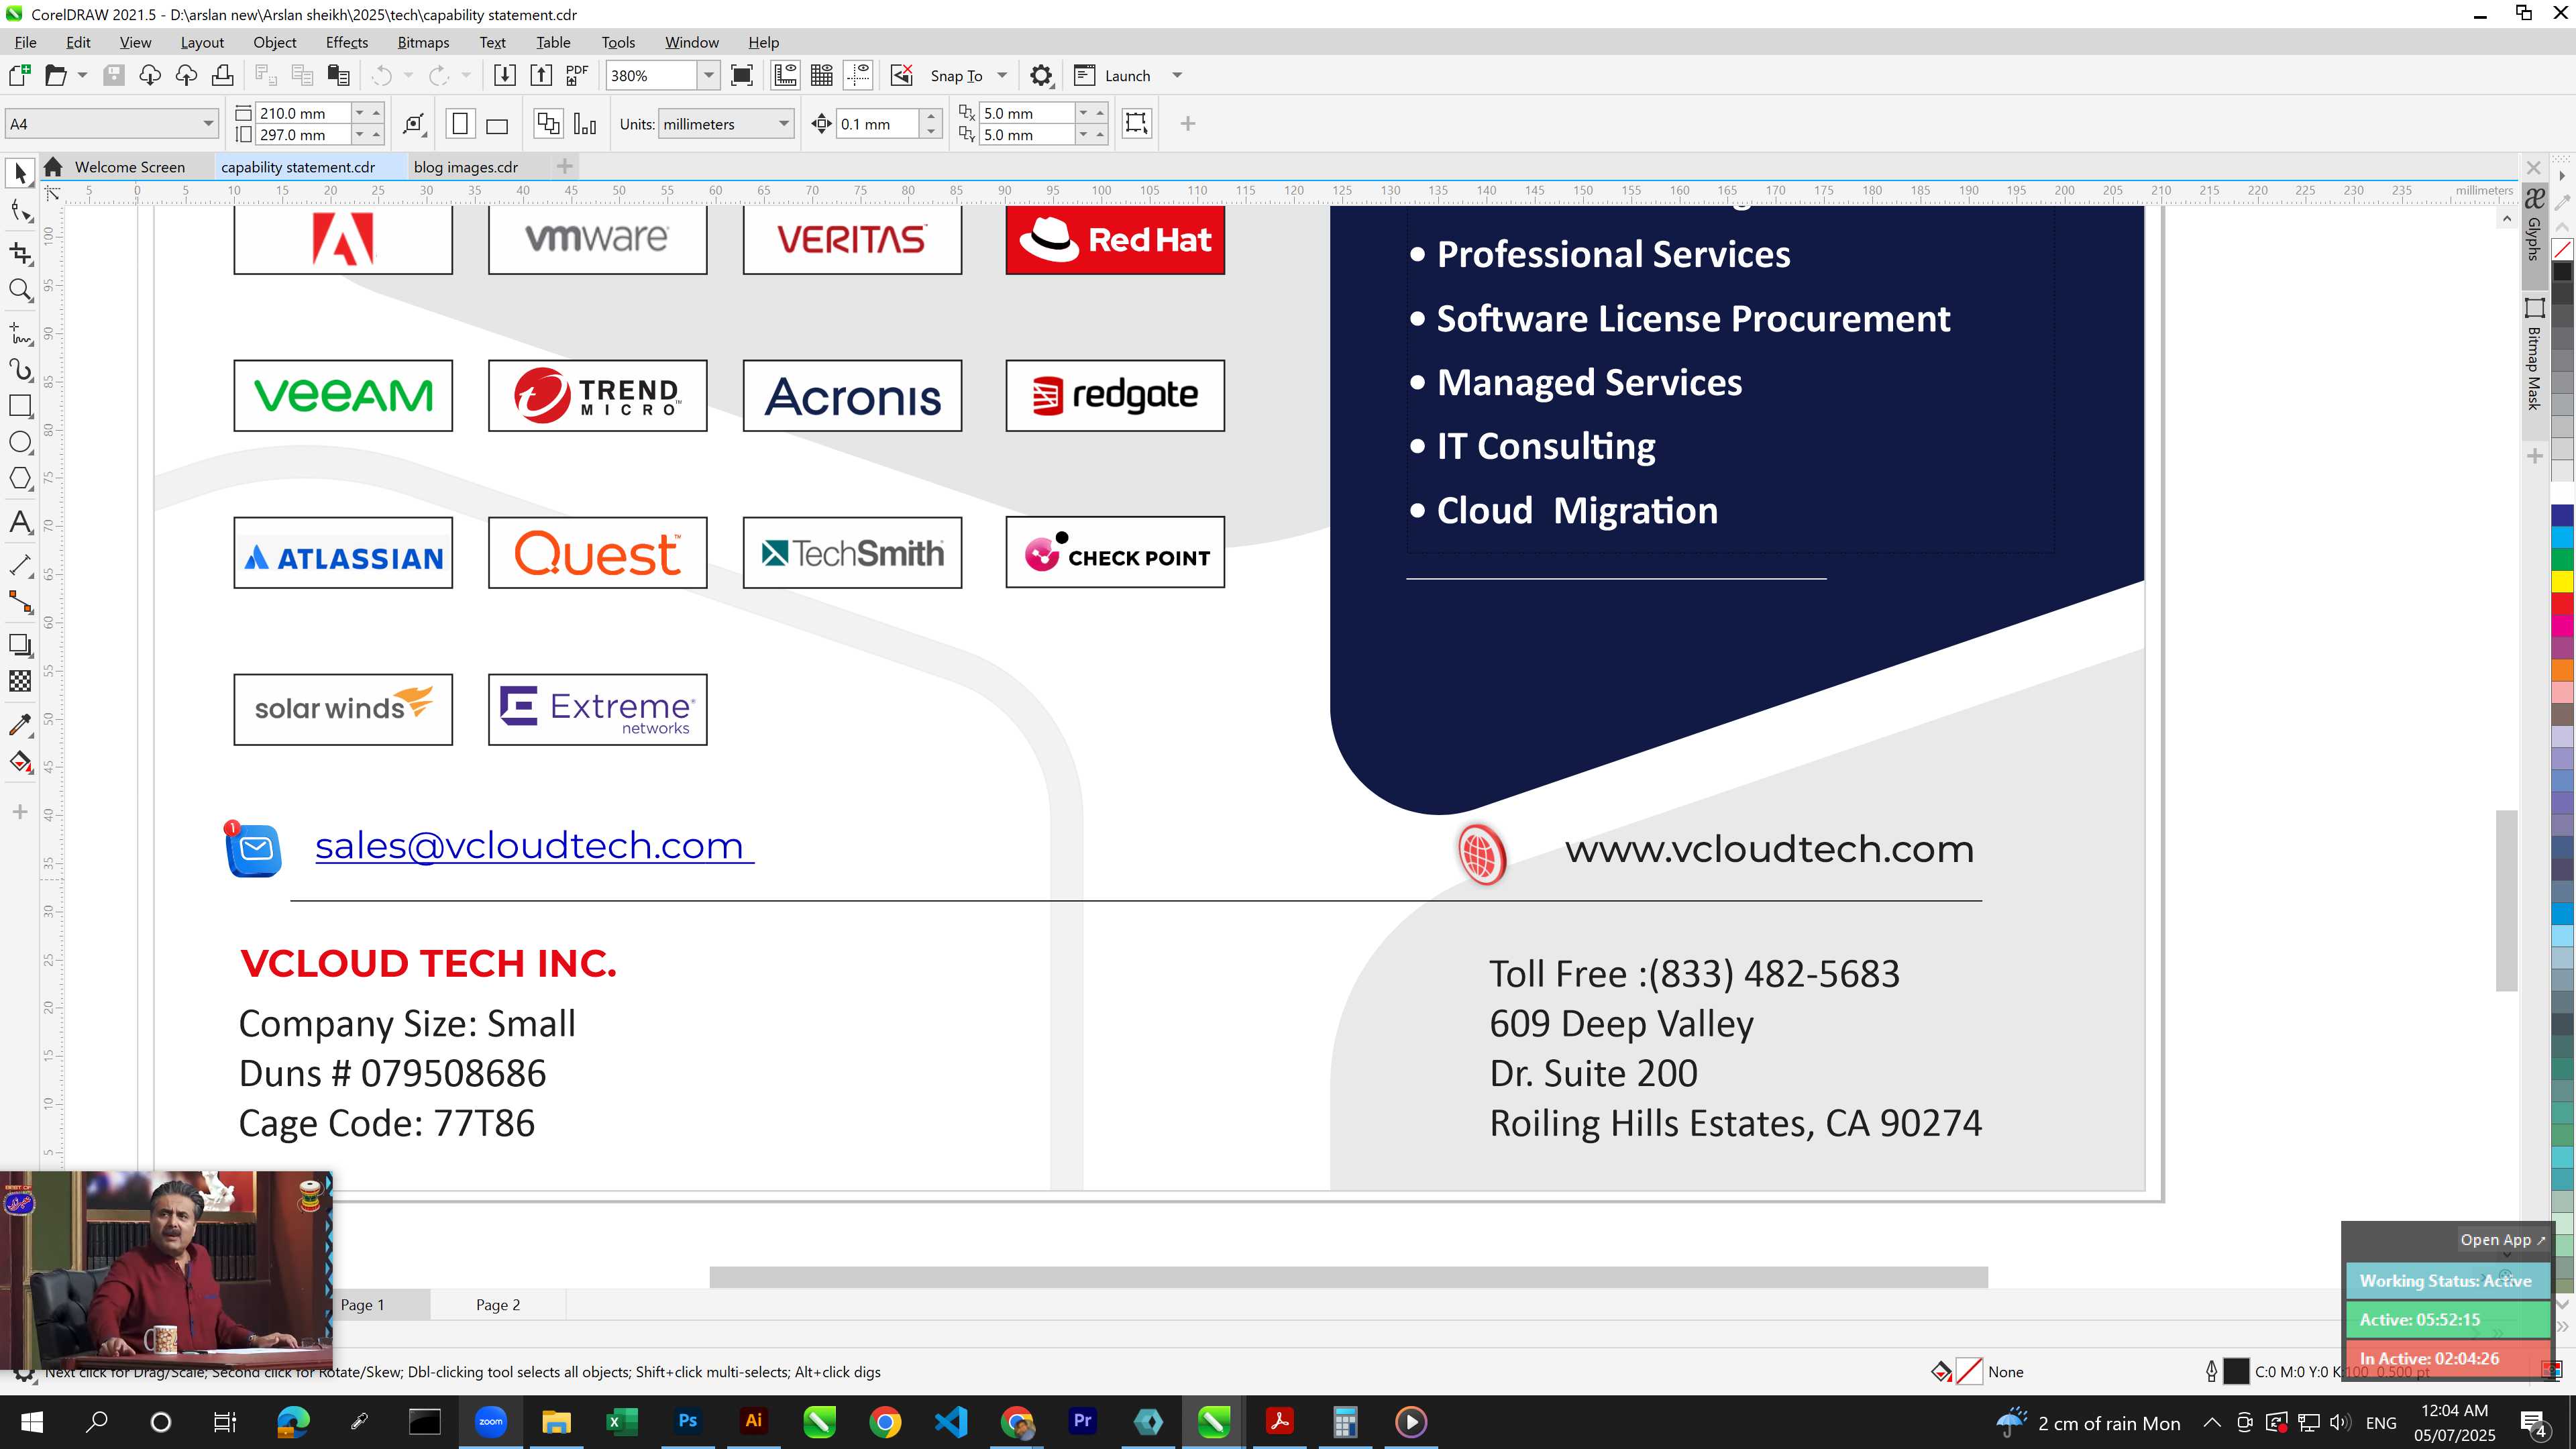Image resolution: width=2576 pixels, height=1449 pixels.
Task: Select the Transparency tool
Action: point(20,681)
